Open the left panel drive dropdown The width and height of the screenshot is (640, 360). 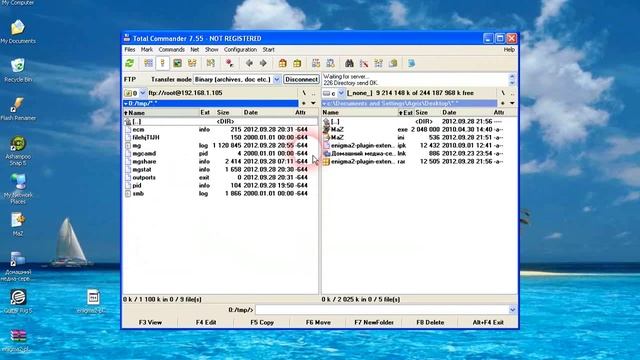point(142,93)
